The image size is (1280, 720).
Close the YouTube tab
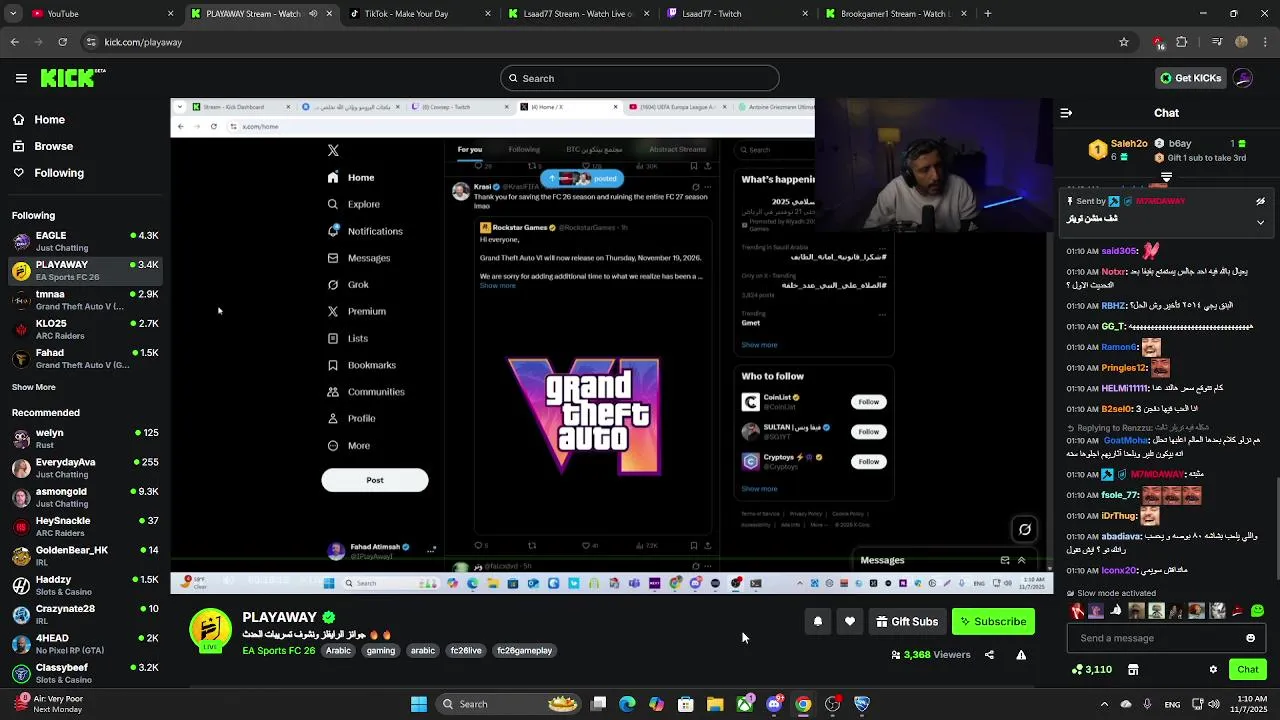point(170,14)
